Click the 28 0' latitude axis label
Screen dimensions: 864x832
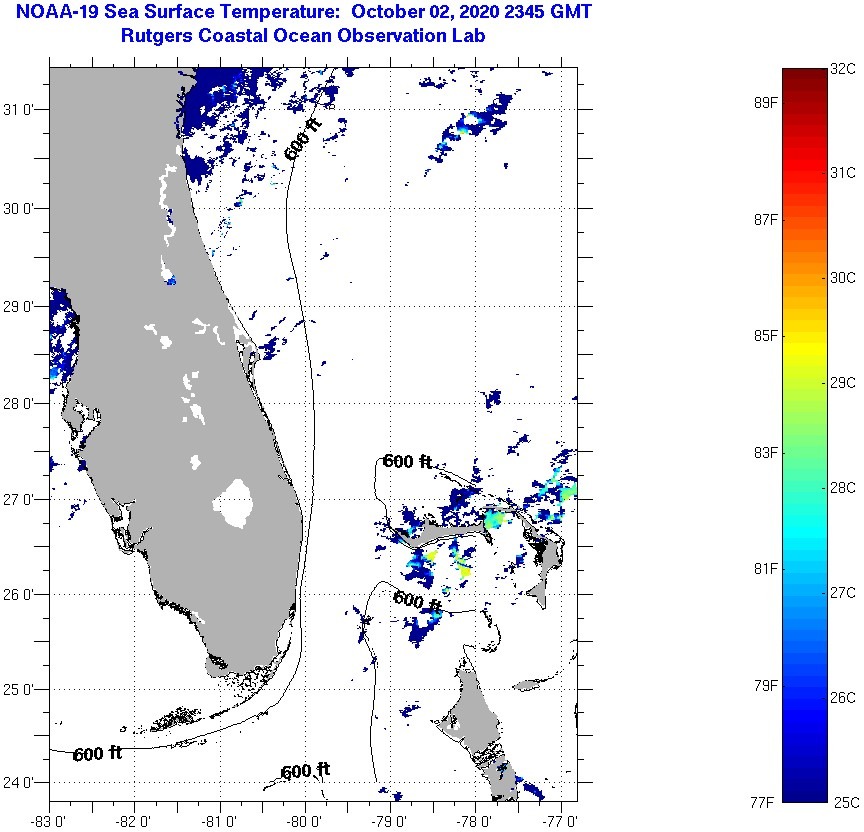pyautogui.click(x=22, y=403)
